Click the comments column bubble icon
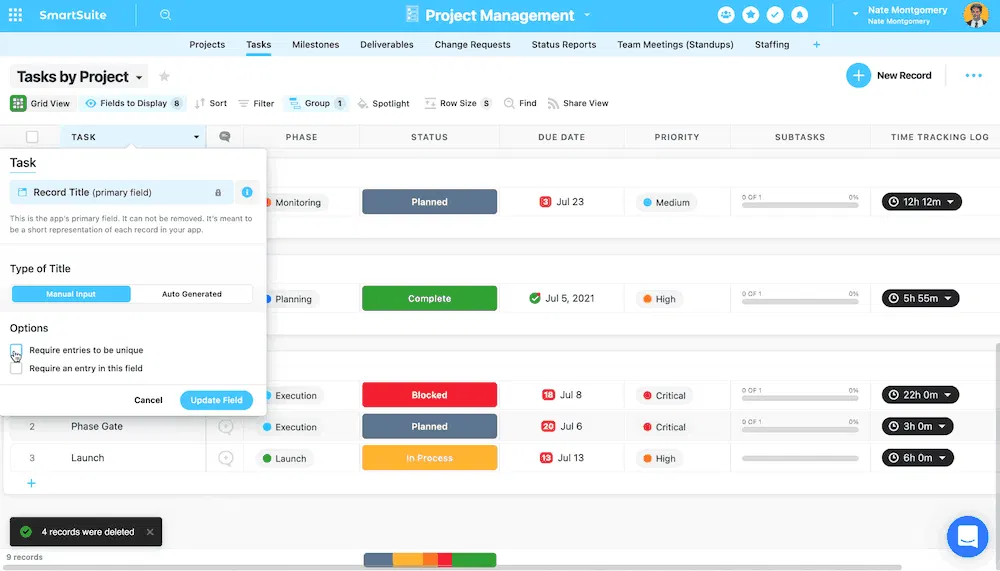The image size is (1000, 571). (x=224, y=137)
